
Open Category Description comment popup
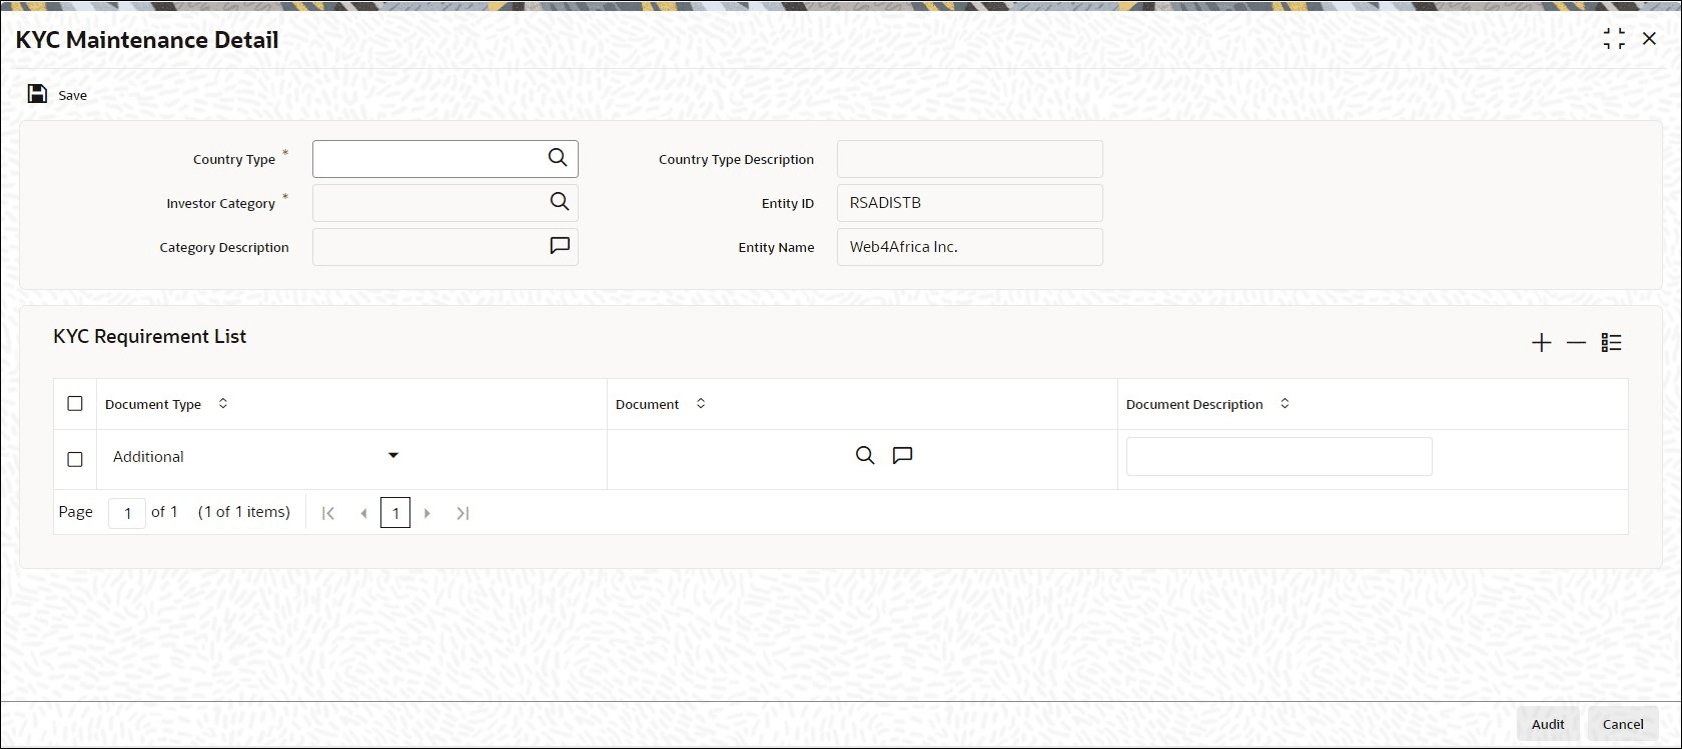tap(560, 246)
